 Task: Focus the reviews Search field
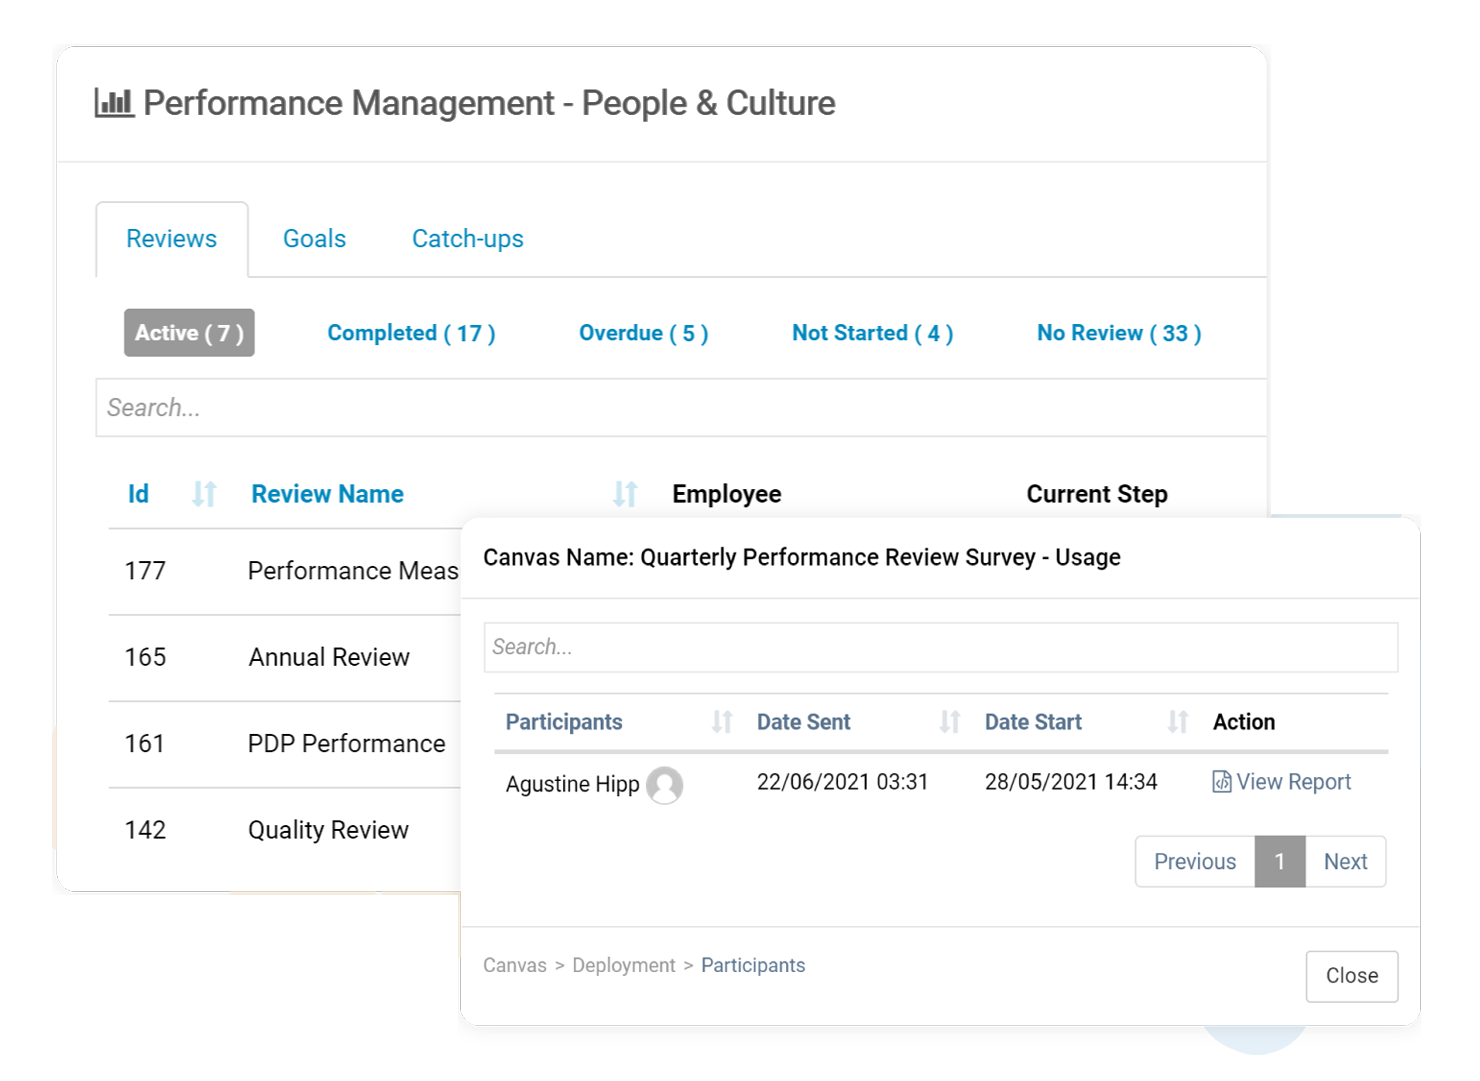pyautogui.click(x=681, y=408)
